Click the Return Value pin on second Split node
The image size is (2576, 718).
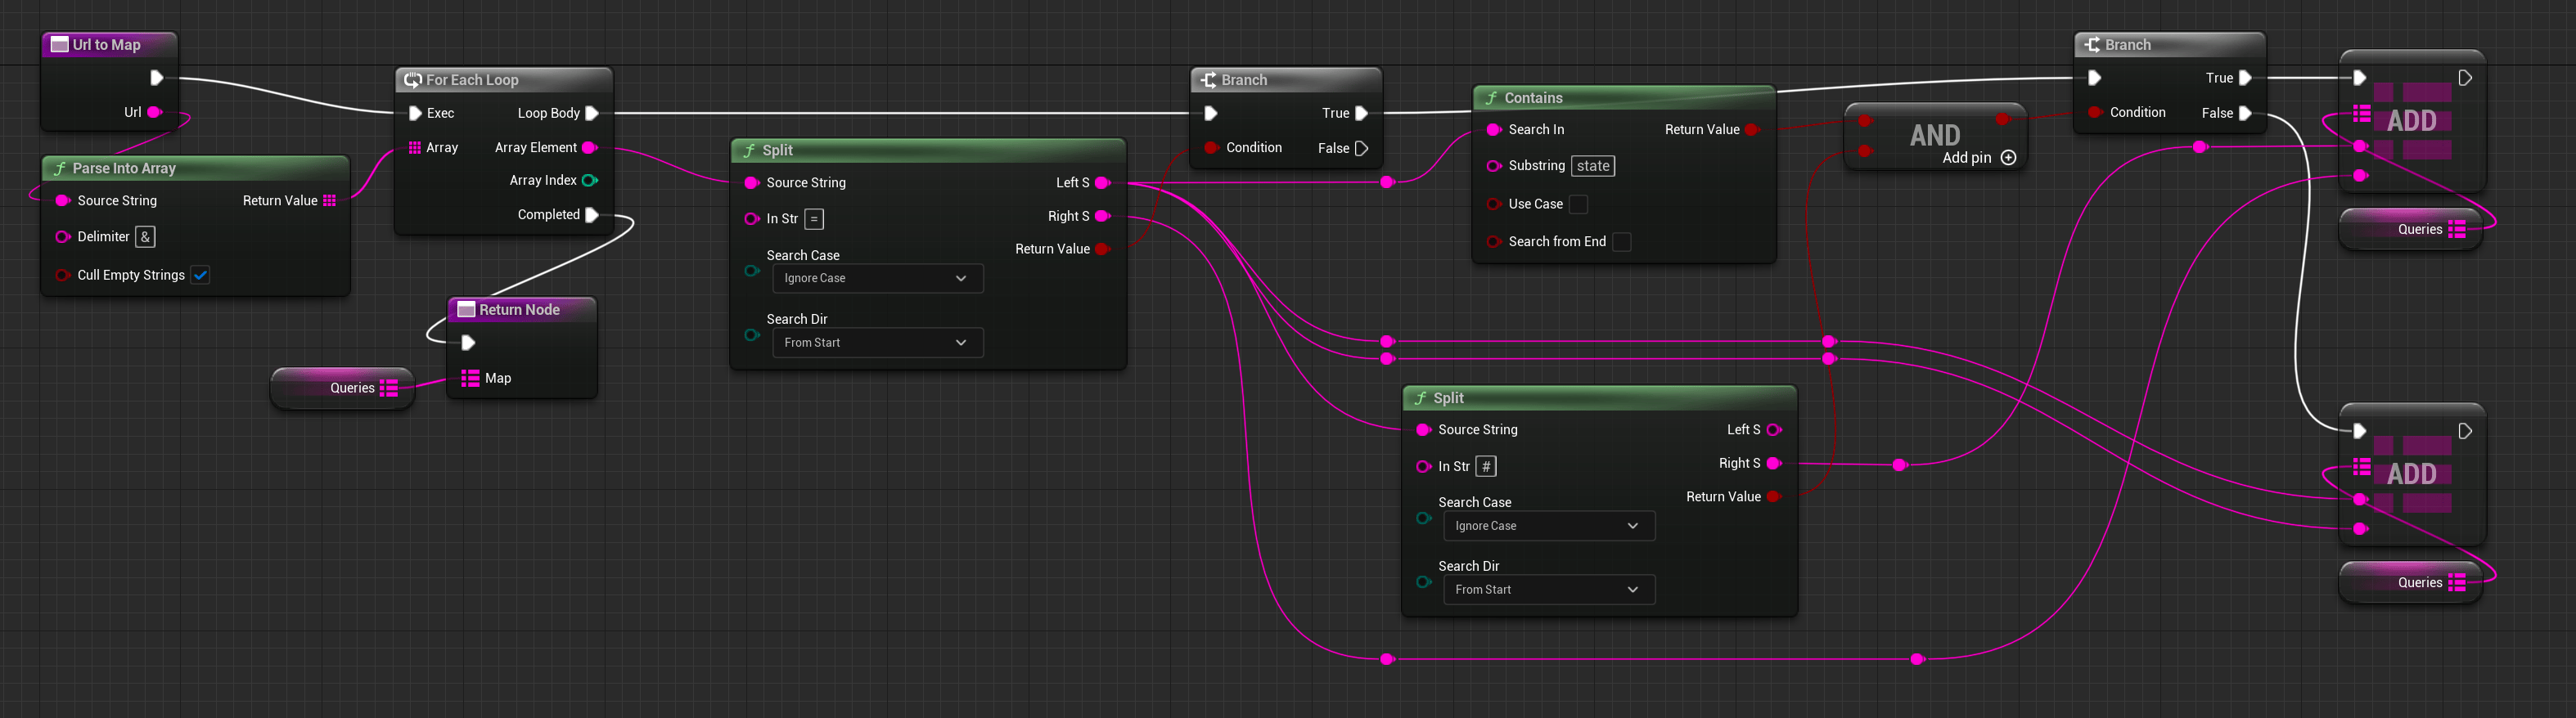coord(1773,496)
